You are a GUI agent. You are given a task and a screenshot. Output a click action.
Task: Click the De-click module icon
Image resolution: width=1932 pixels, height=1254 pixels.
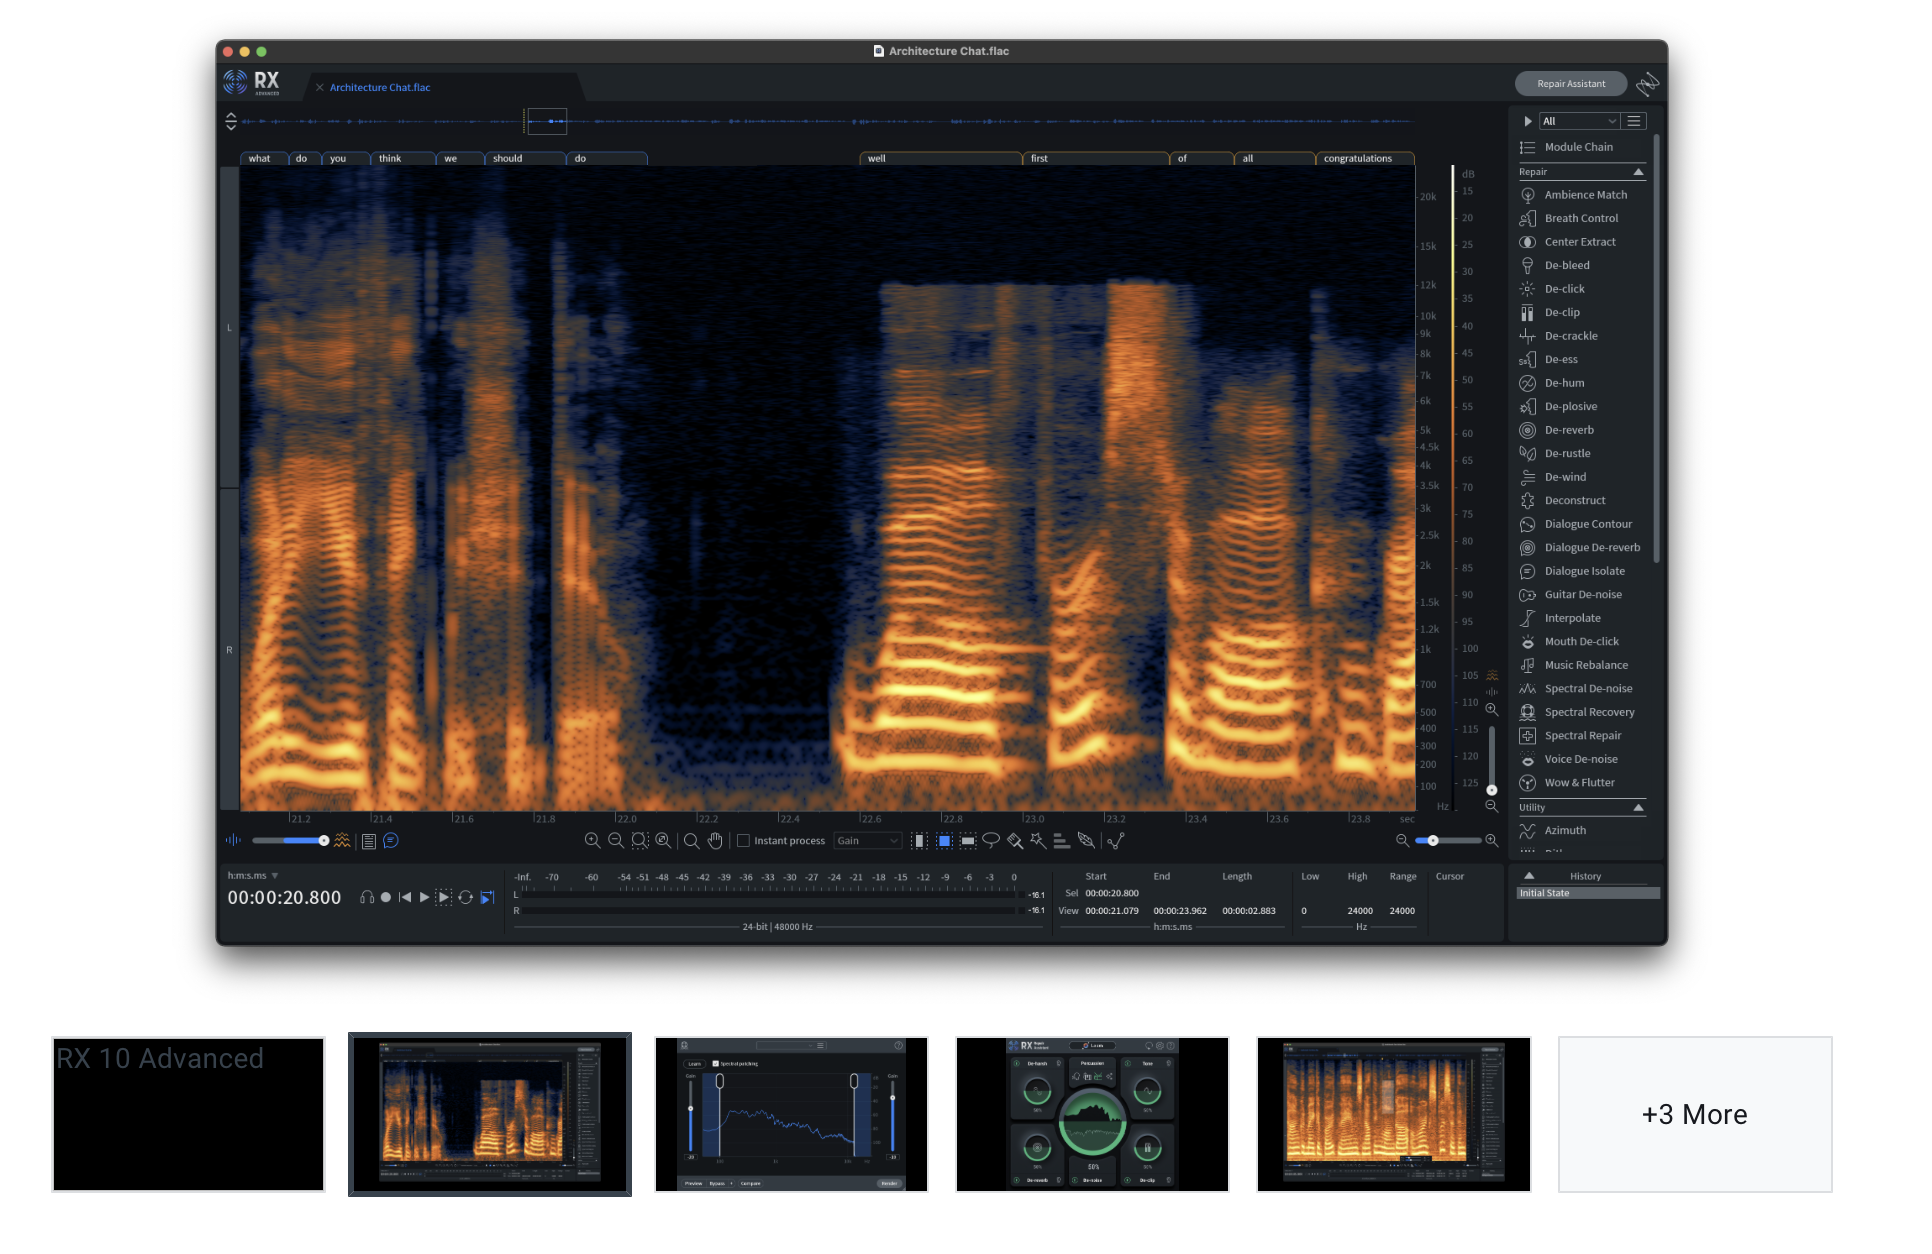pyautogui.click(x=1526, y=287)
